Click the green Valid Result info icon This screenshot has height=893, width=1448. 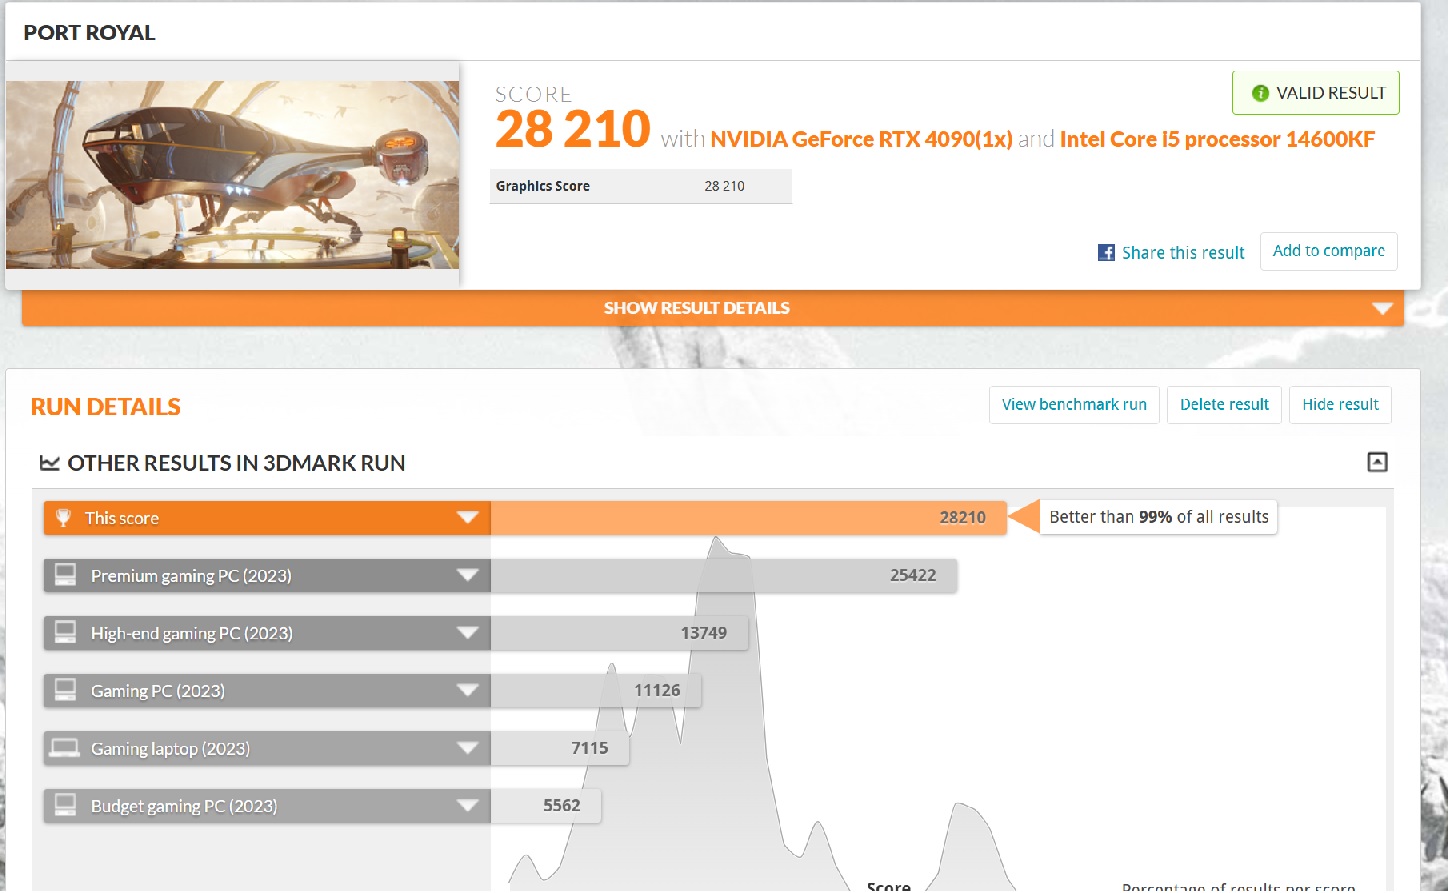click(1260, 93)
